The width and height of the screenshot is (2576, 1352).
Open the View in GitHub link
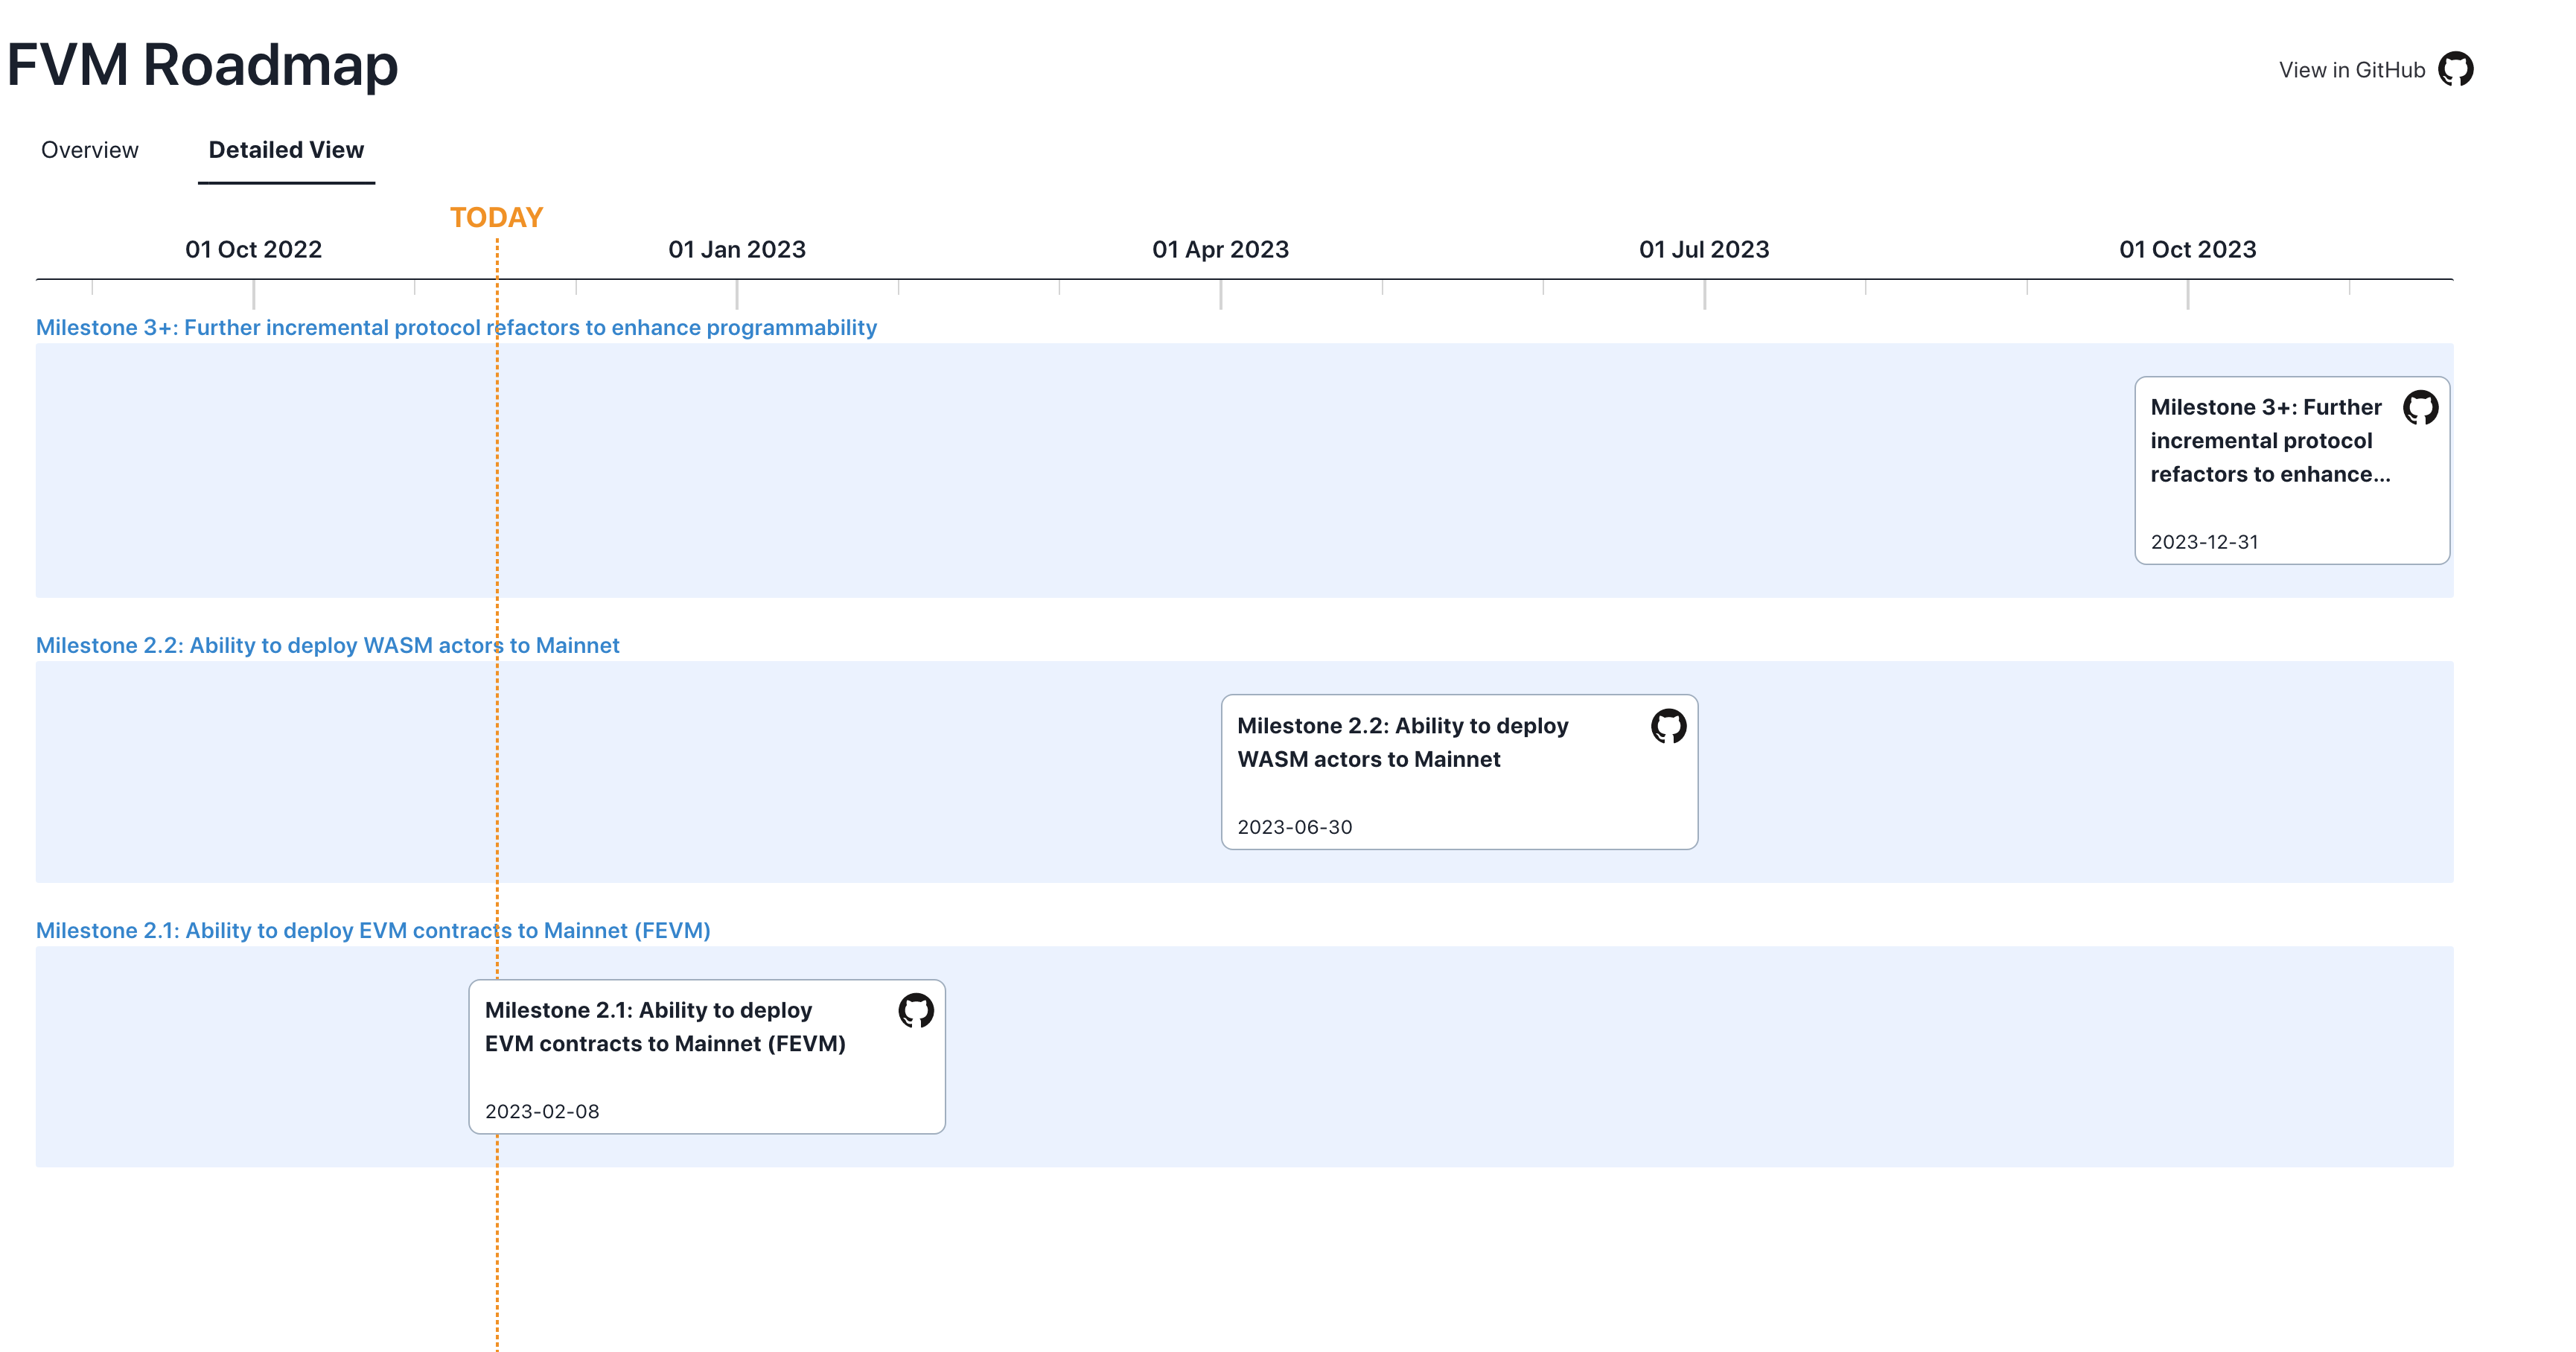coord(2351,69)
